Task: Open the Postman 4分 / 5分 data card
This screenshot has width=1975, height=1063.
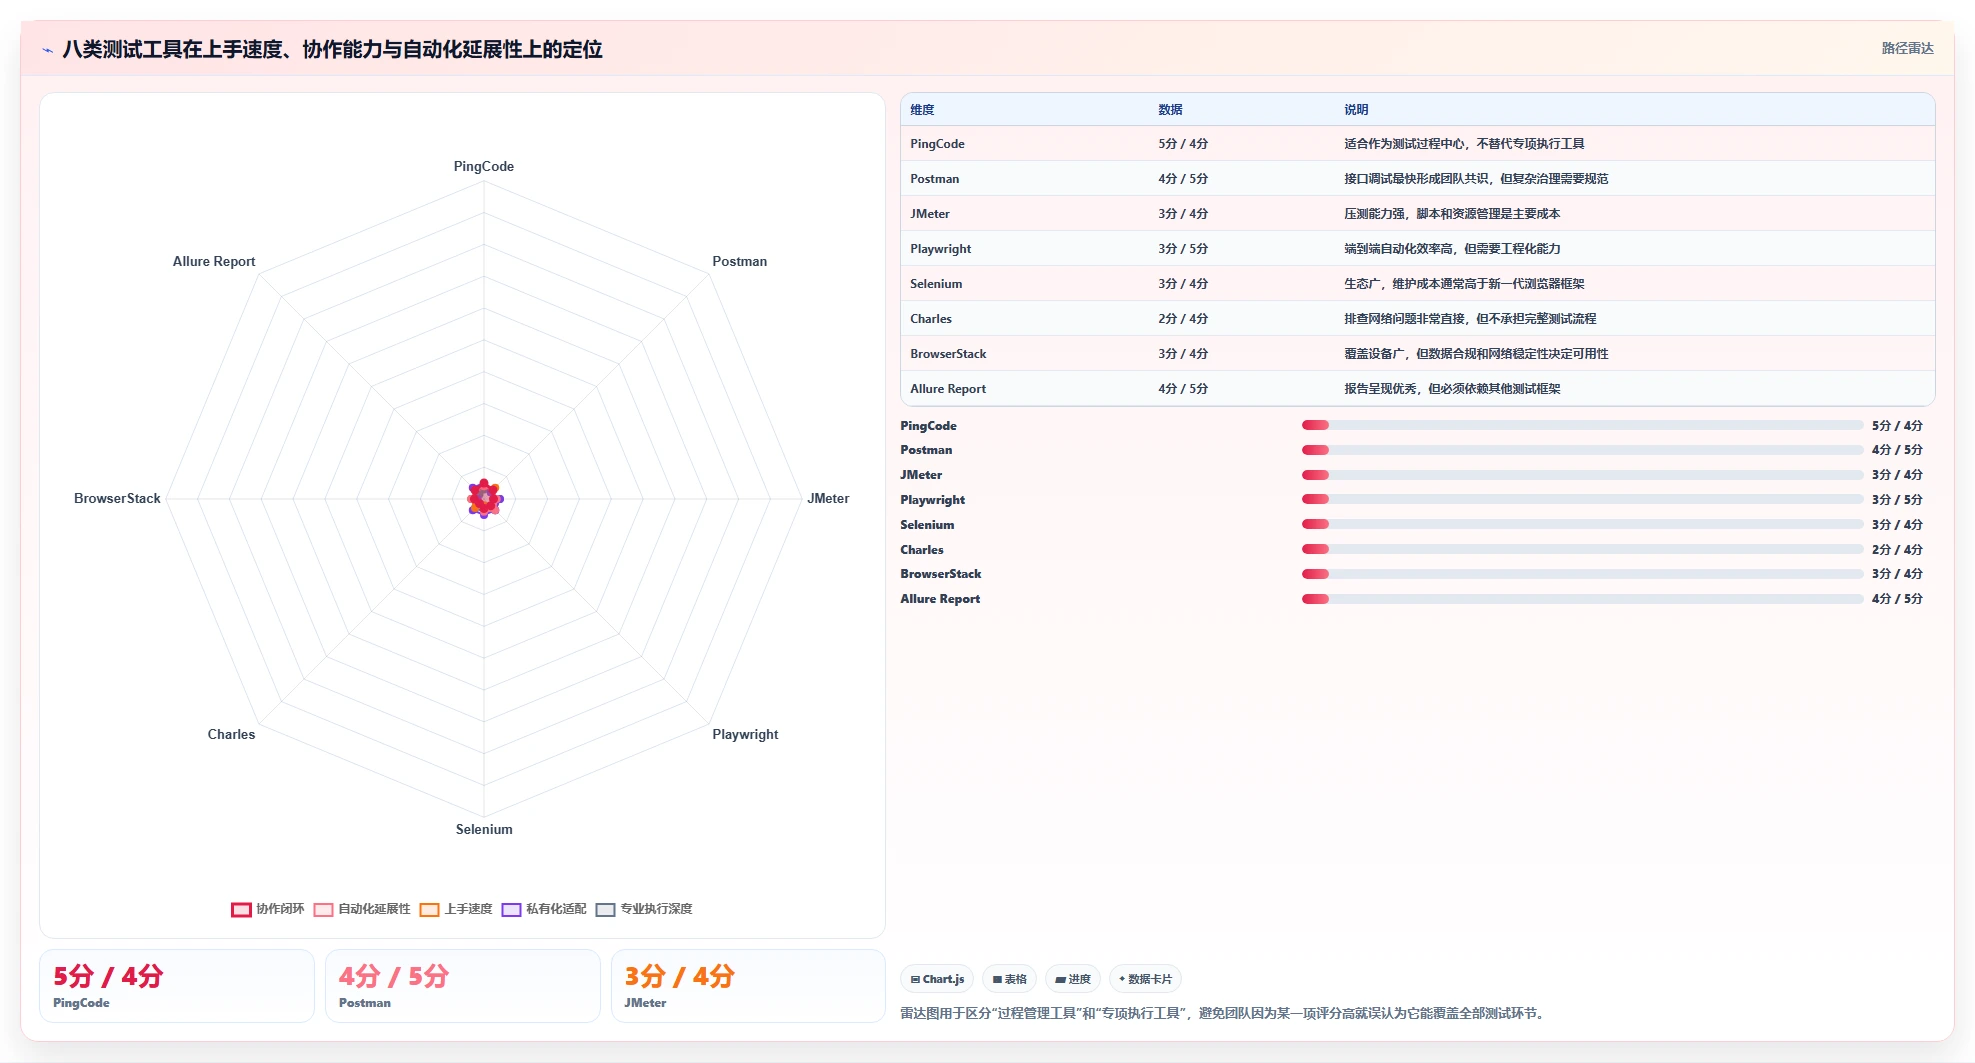Action: 463,986
